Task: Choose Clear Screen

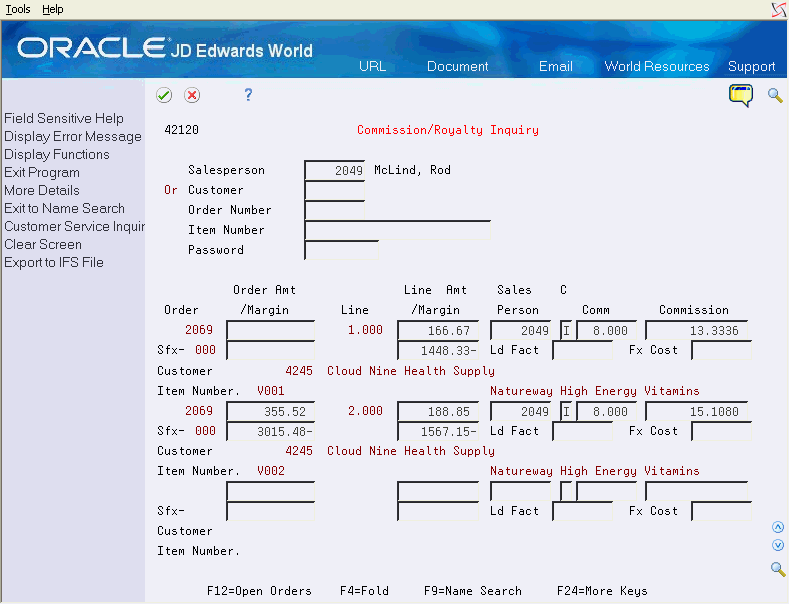Action: (x=43, y=245)
